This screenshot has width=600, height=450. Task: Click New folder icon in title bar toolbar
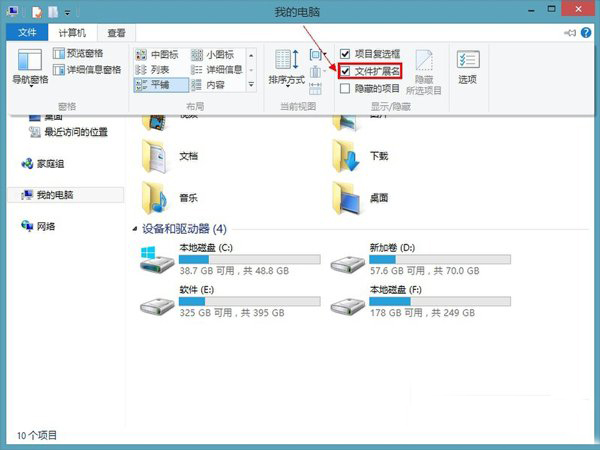53,12
